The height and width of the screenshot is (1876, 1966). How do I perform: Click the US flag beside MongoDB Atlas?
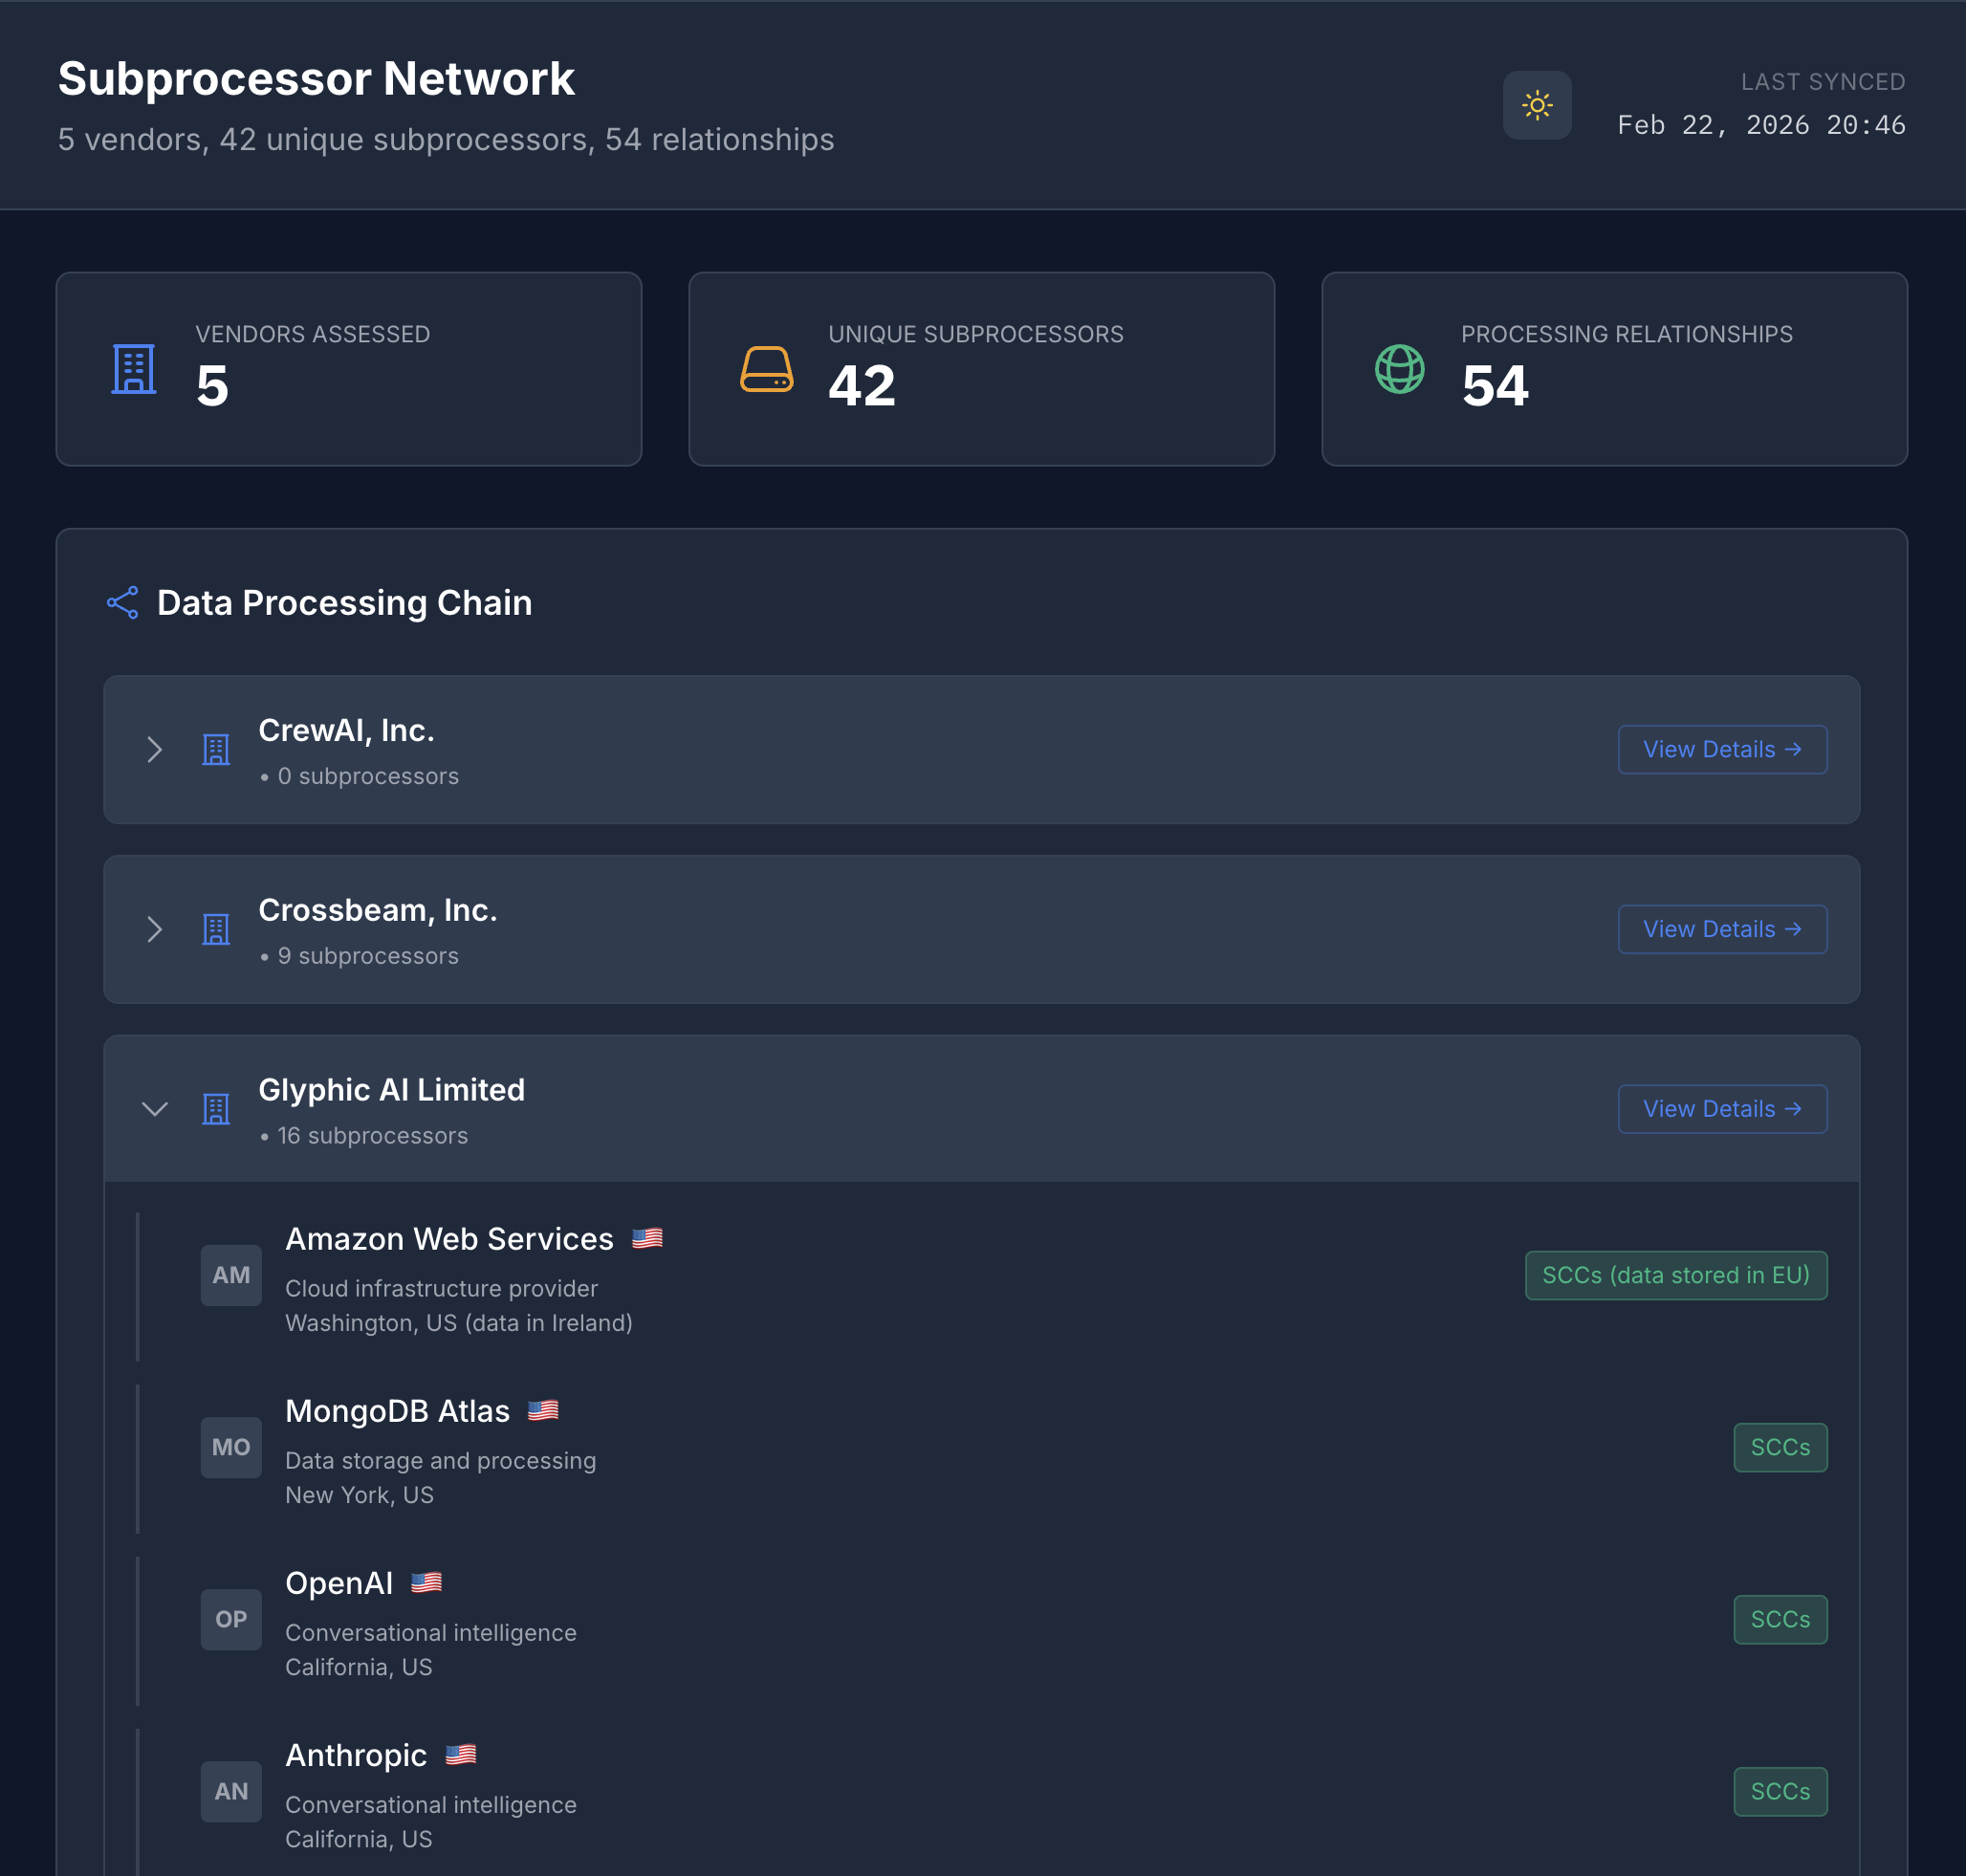pyautogui.click(x=543, y=1411)
